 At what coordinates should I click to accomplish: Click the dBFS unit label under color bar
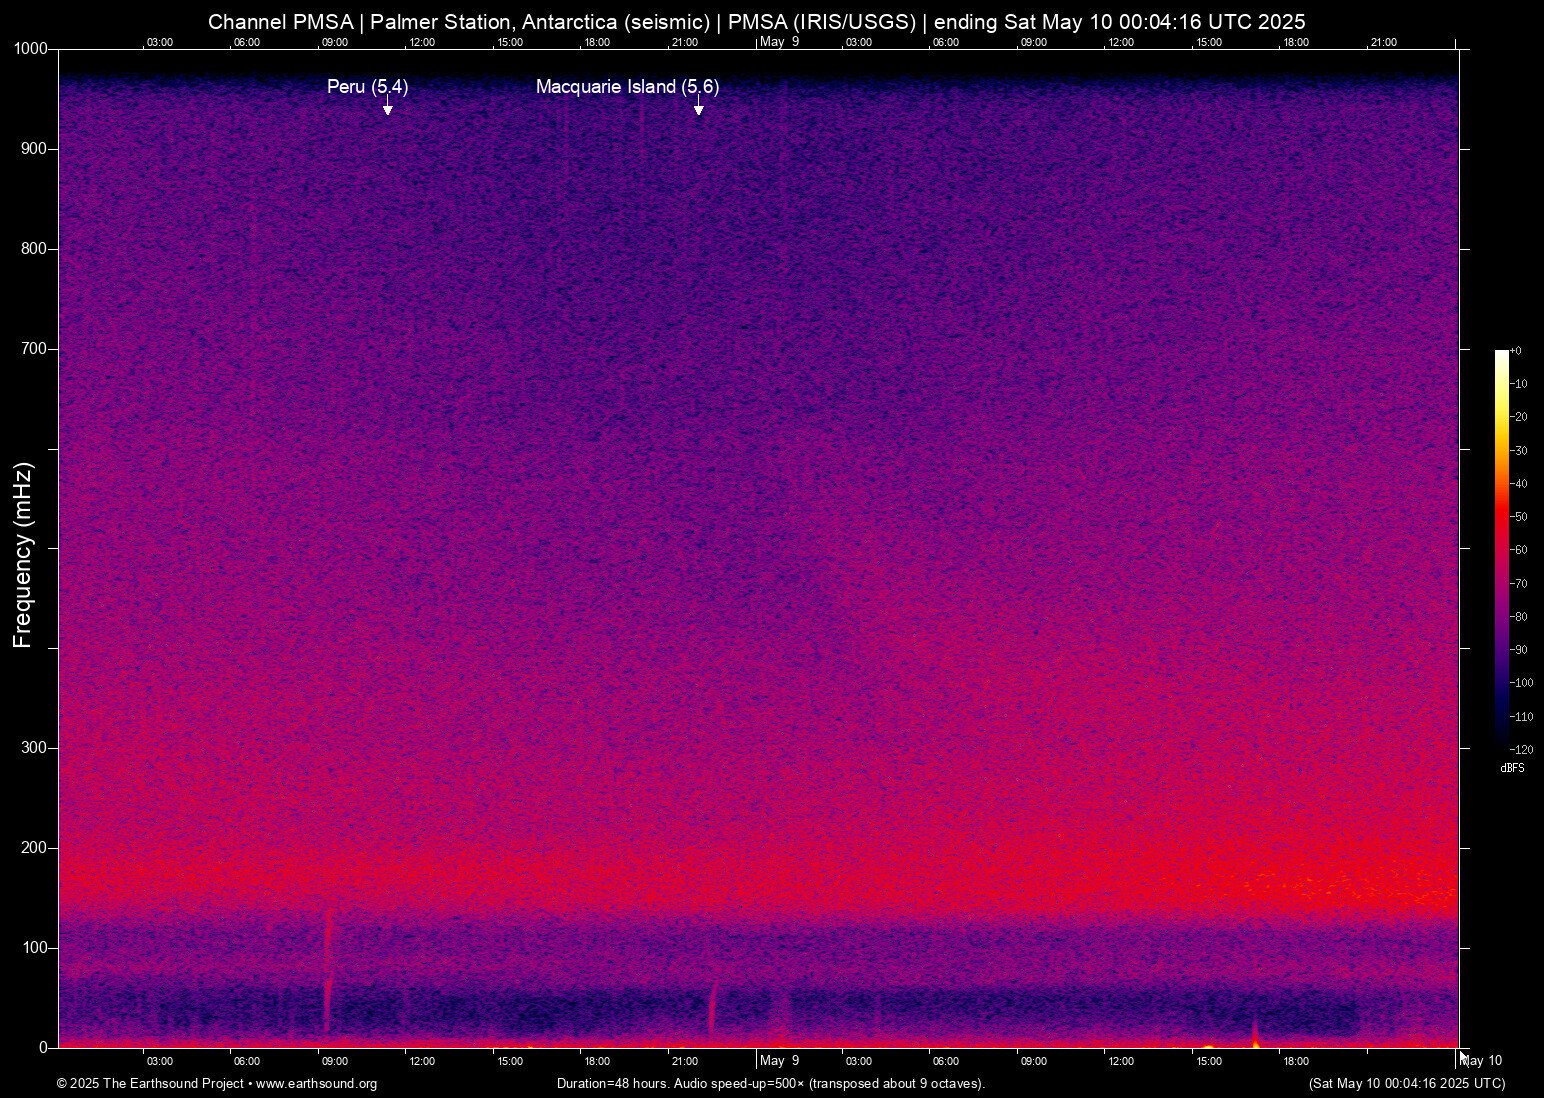pos(1512,768)
